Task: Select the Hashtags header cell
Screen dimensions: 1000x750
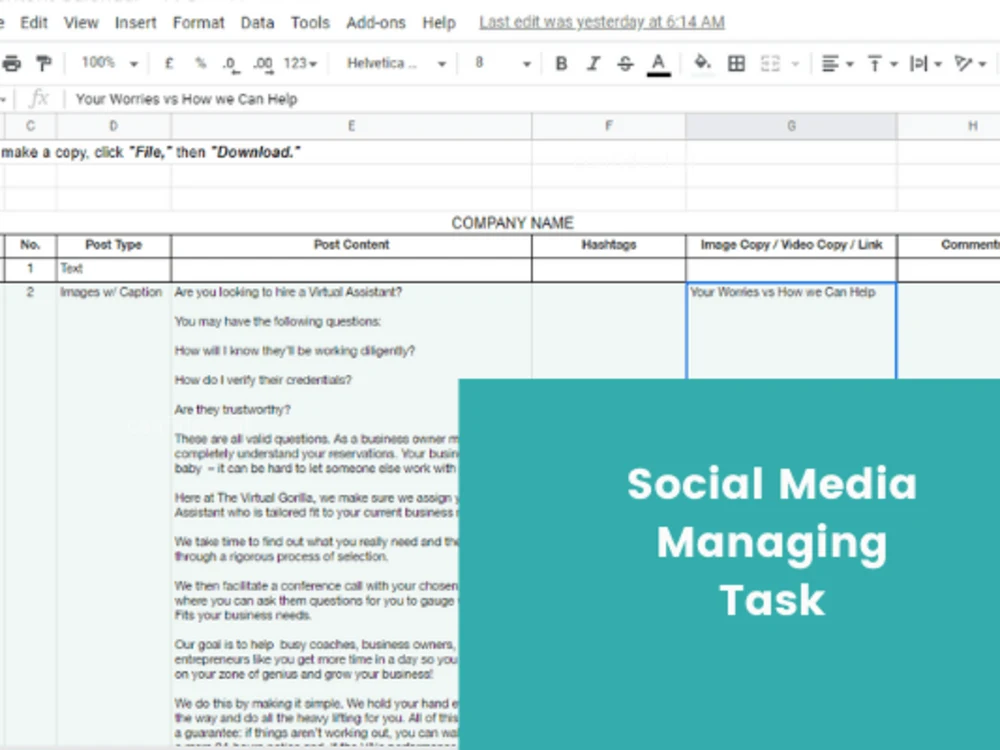Action: click(x=608, y=245)
